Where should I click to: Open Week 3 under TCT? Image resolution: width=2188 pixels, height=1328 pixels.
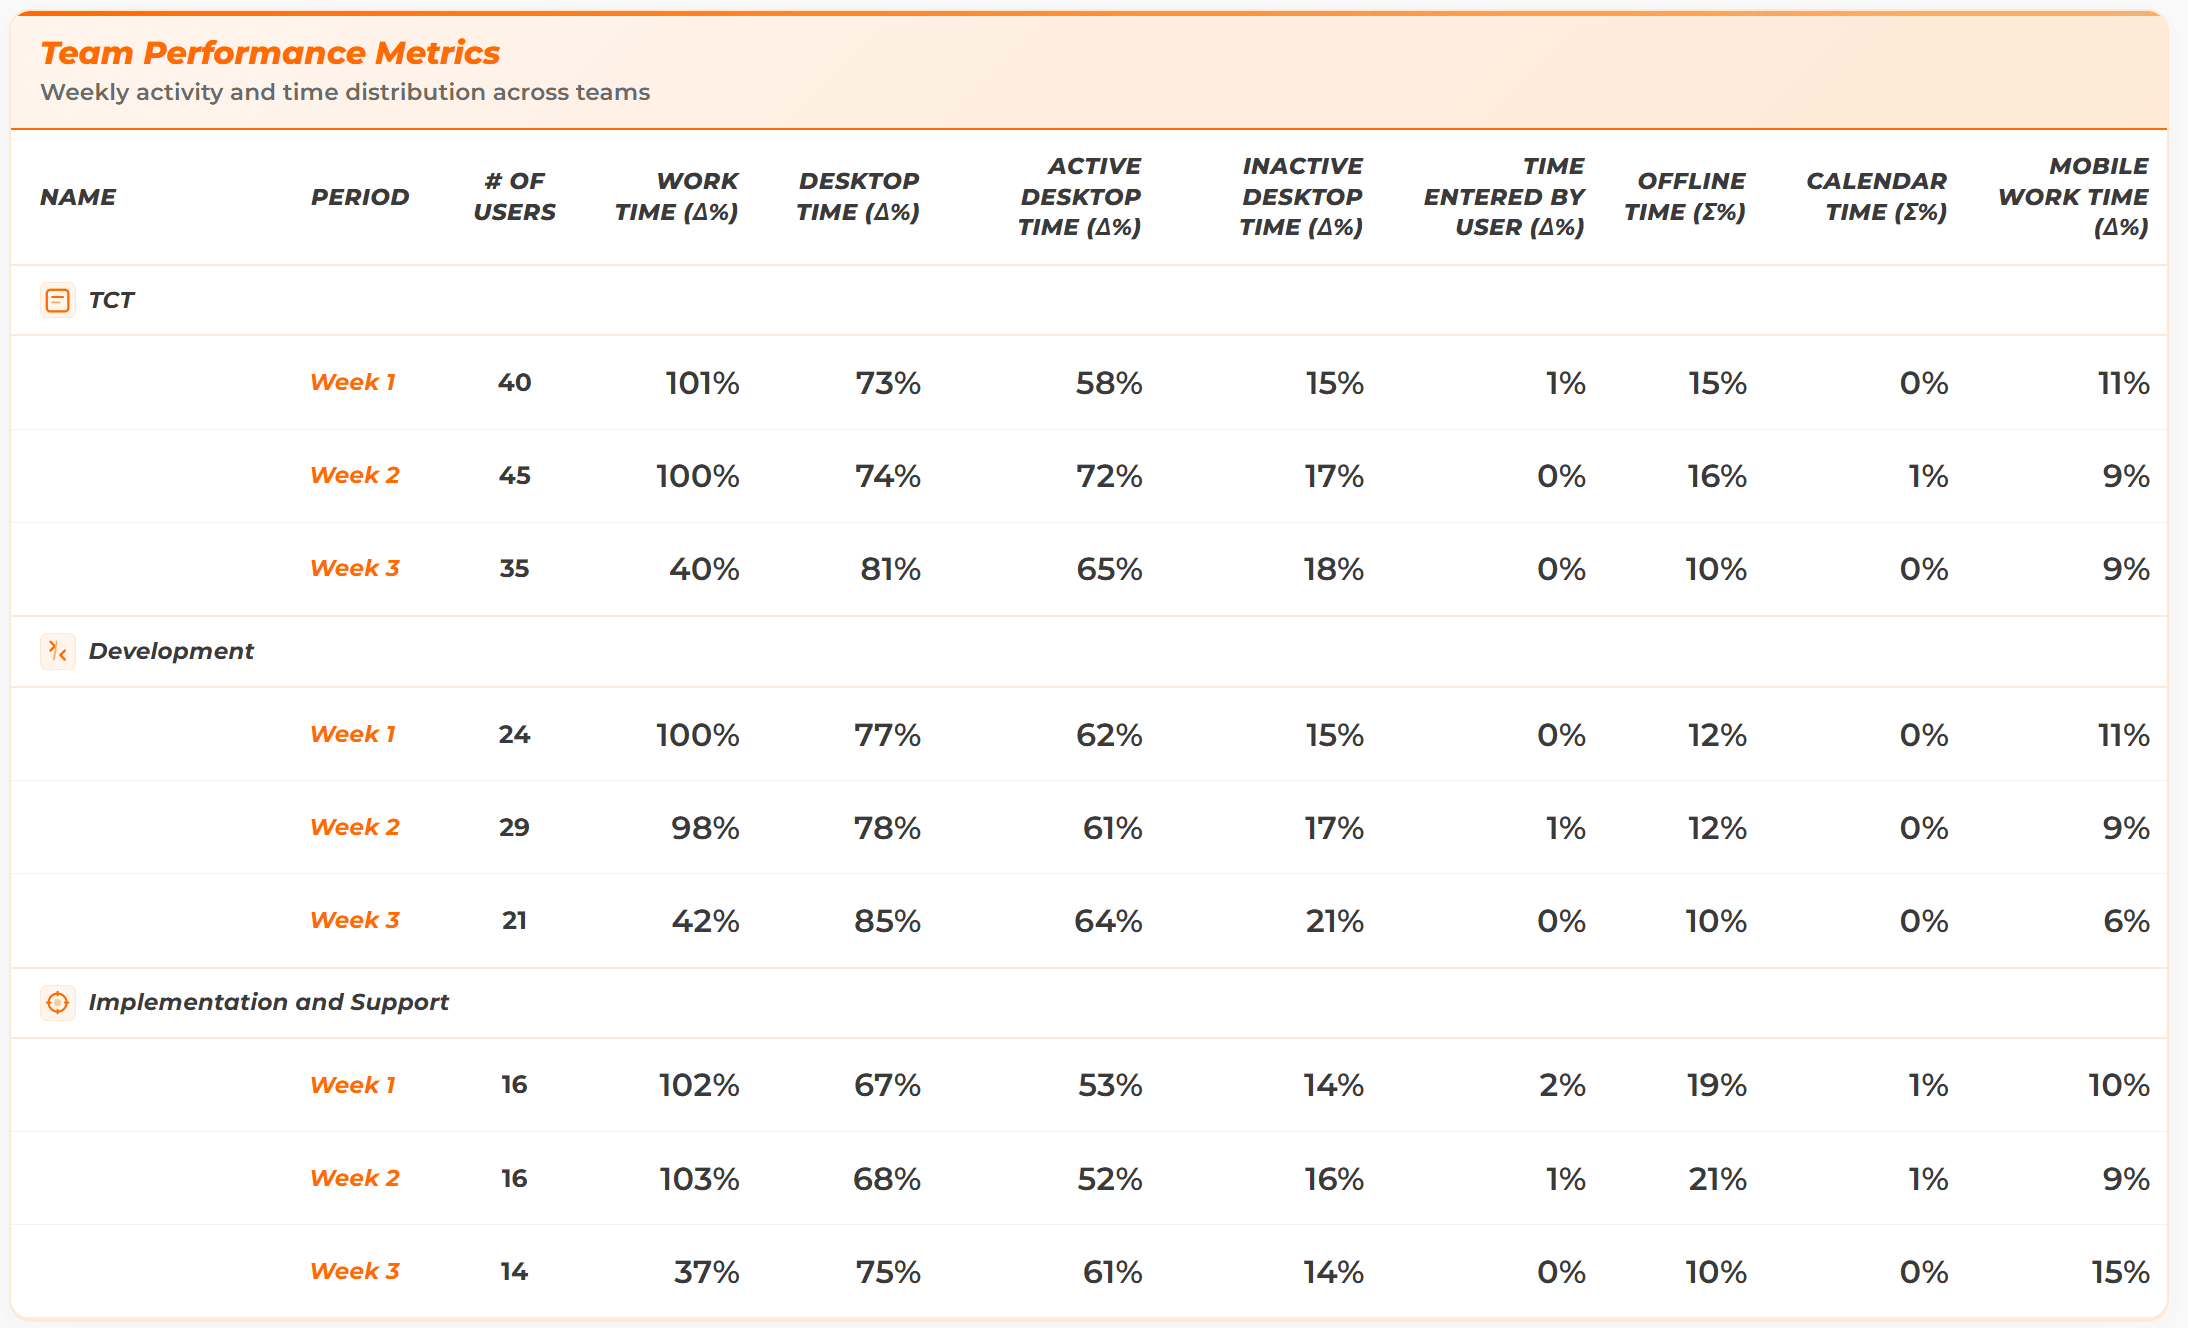(355, 568)
